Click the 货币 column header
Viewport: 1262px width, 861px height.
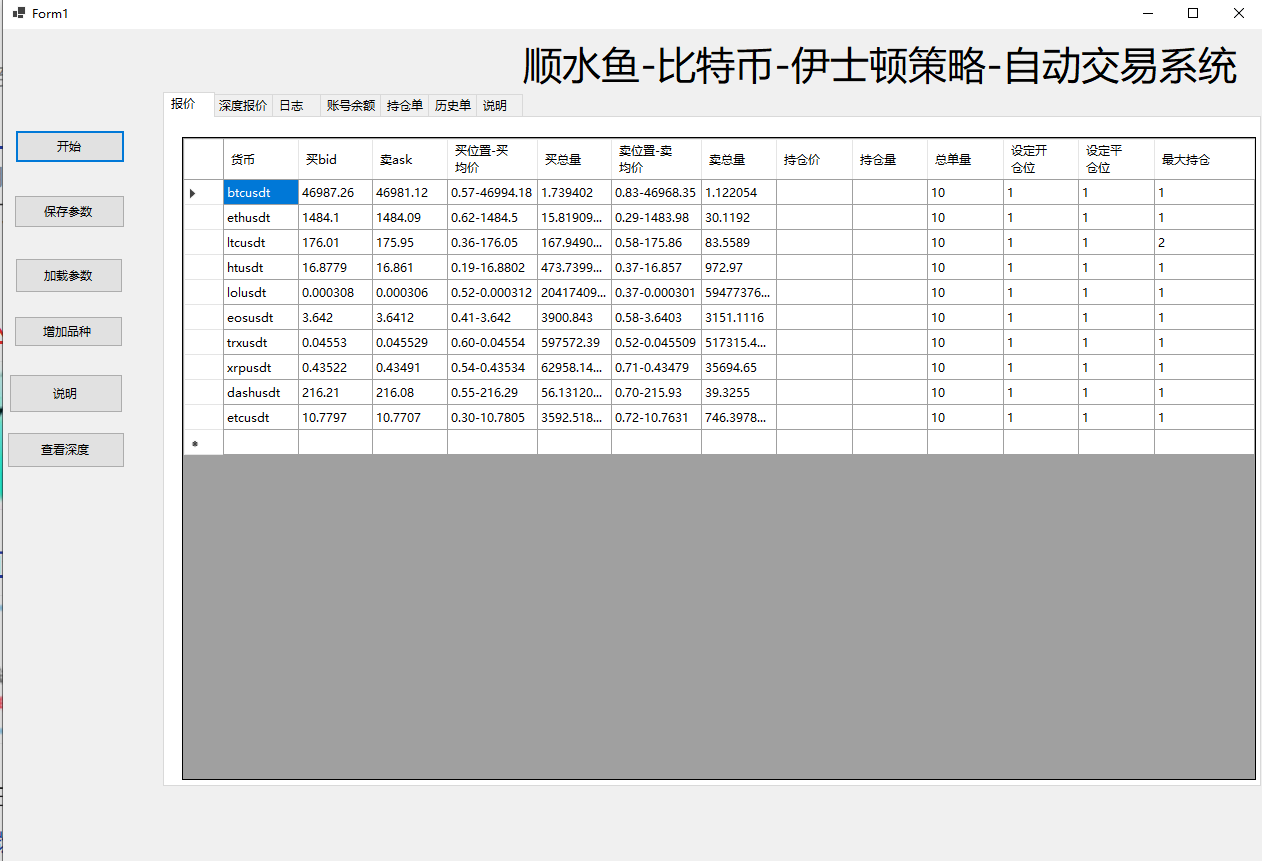coord(260,159)
